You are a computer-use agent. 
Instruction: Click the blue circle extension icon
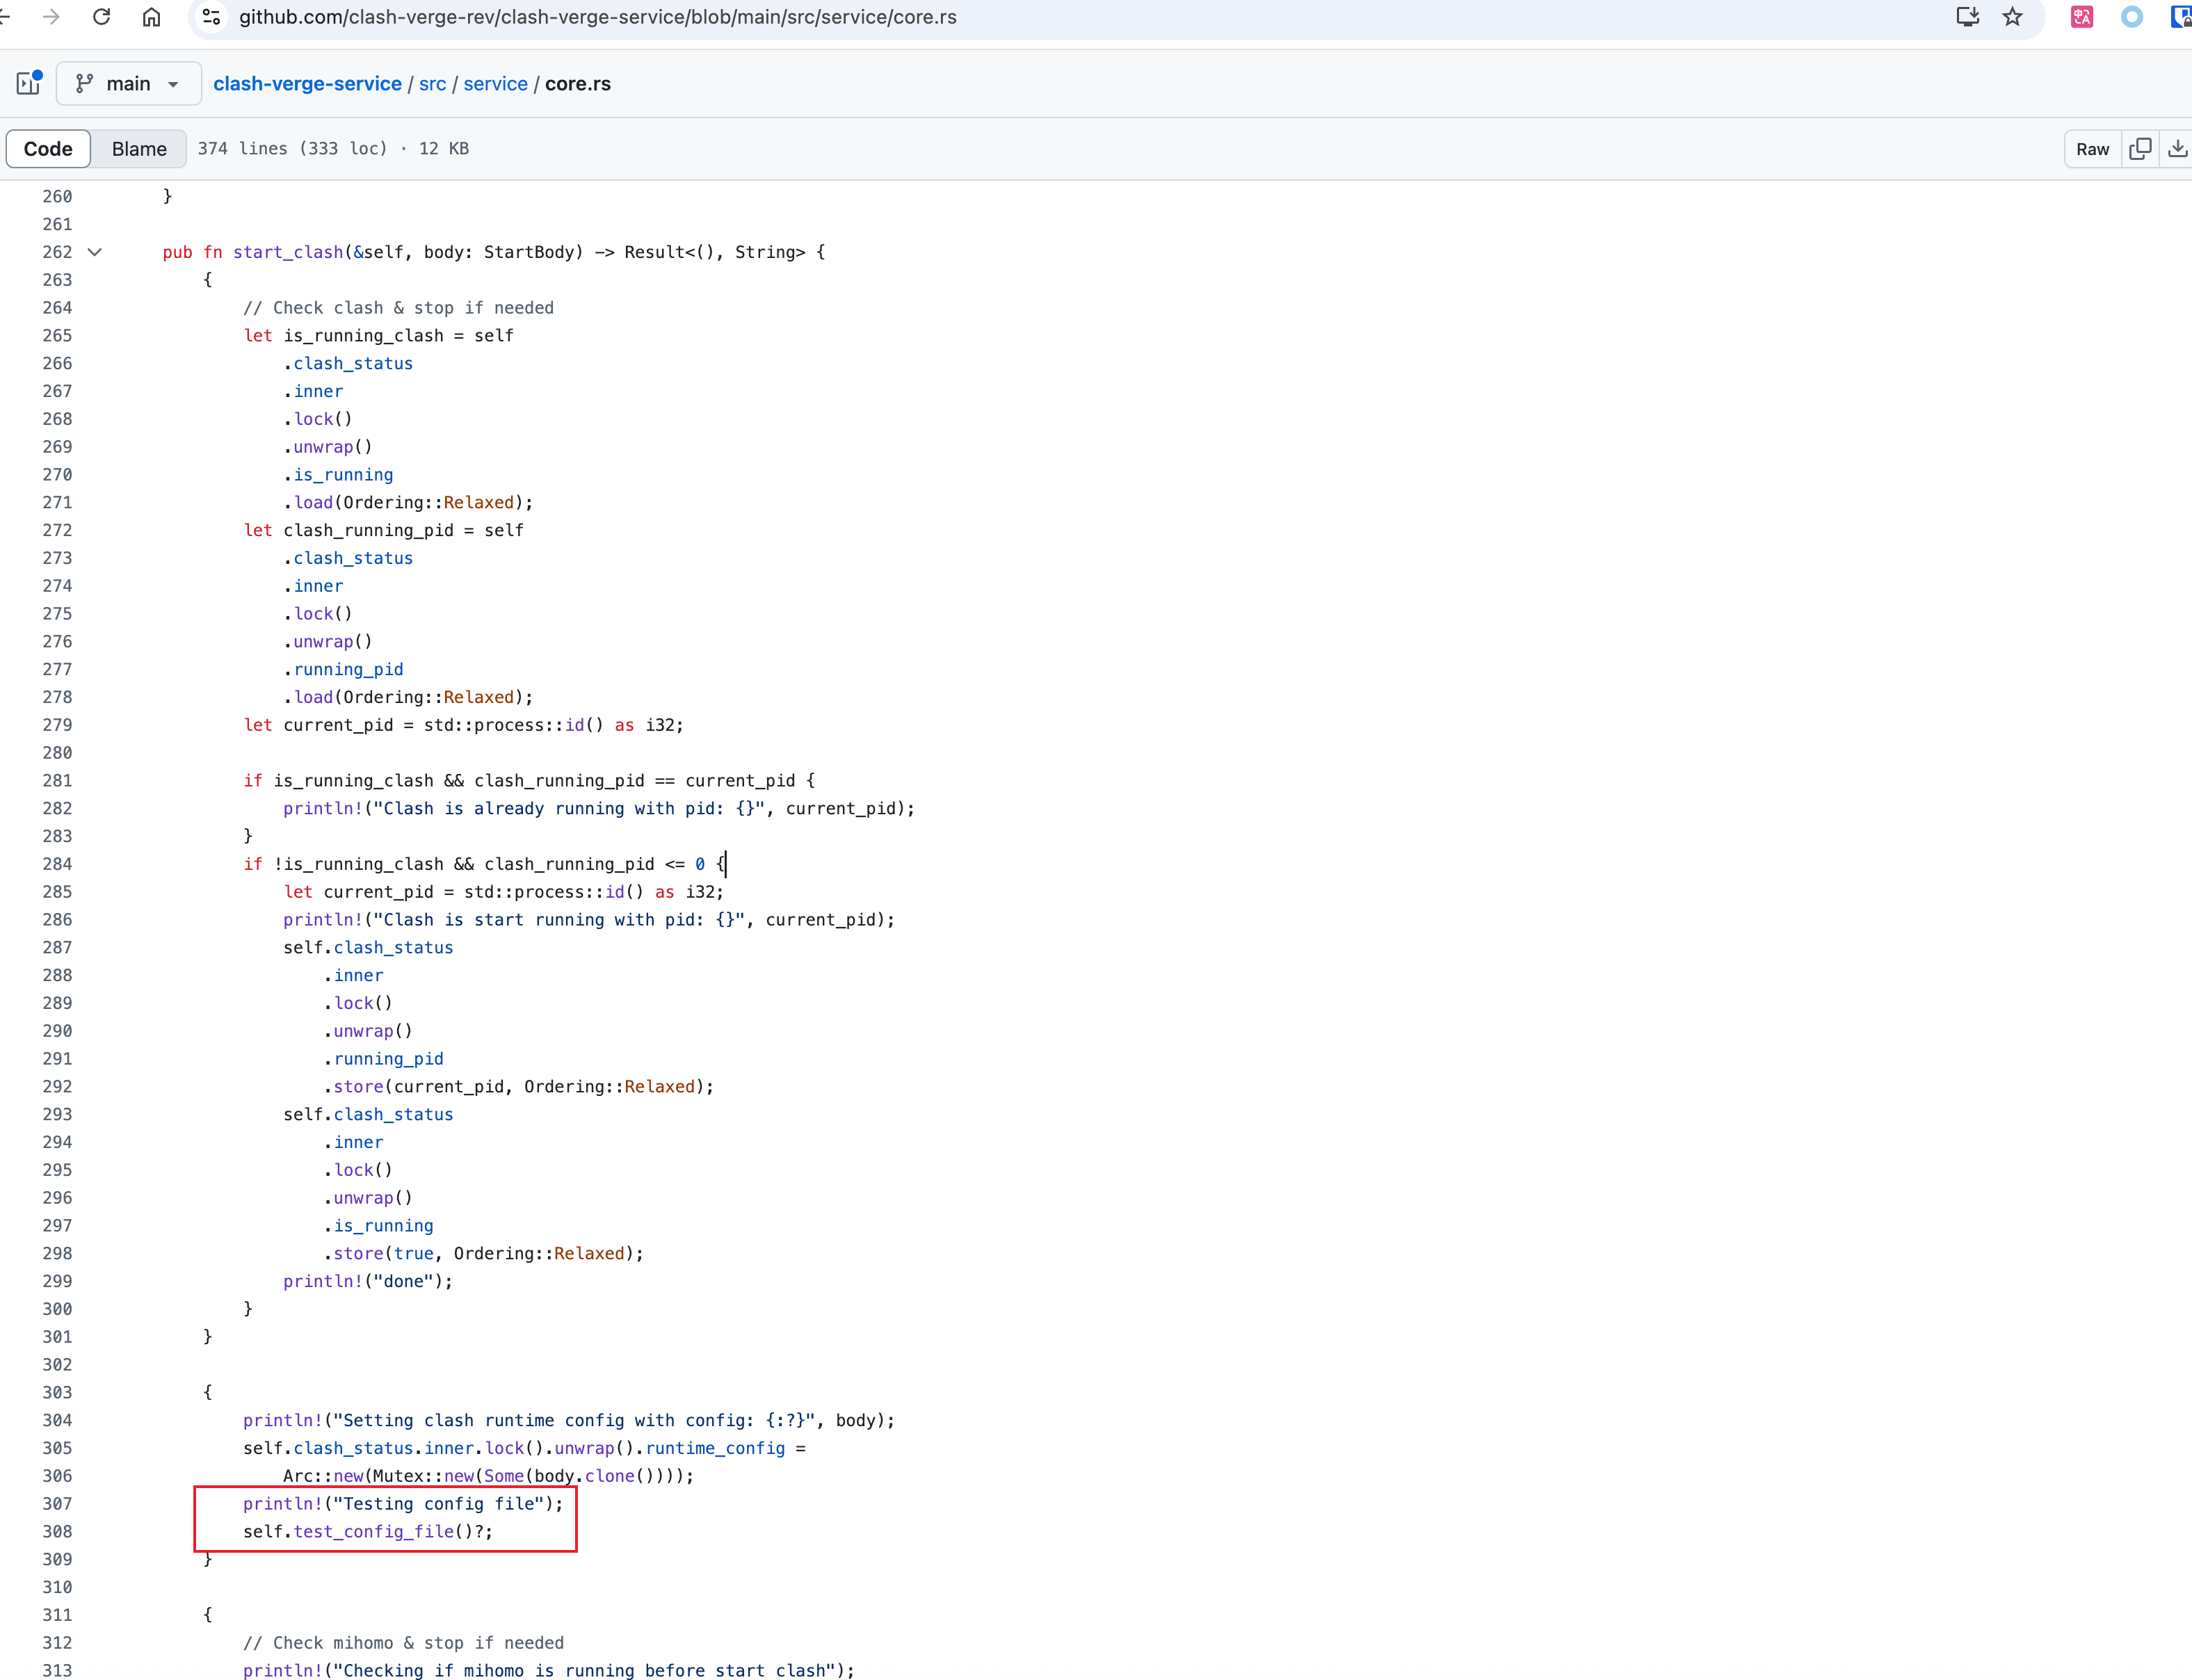[2132, 17]
